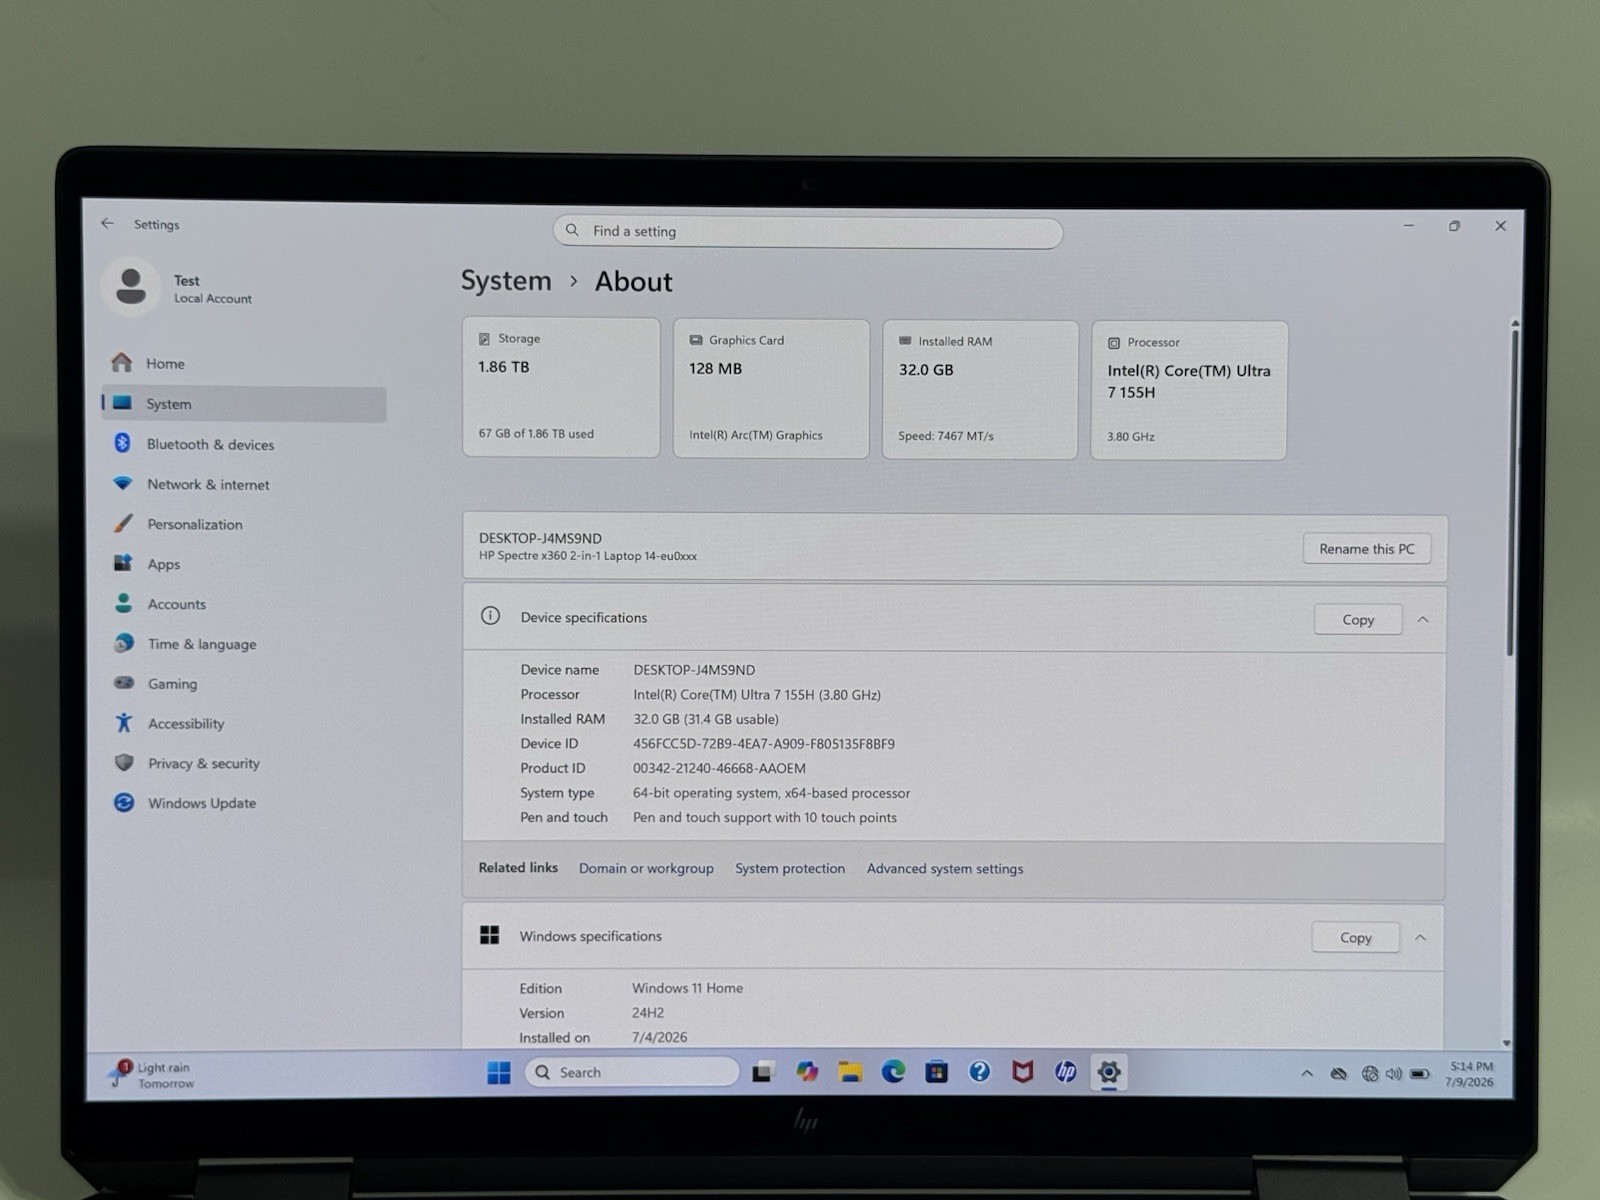Open the Light rain weather widget

[152, 1075]
